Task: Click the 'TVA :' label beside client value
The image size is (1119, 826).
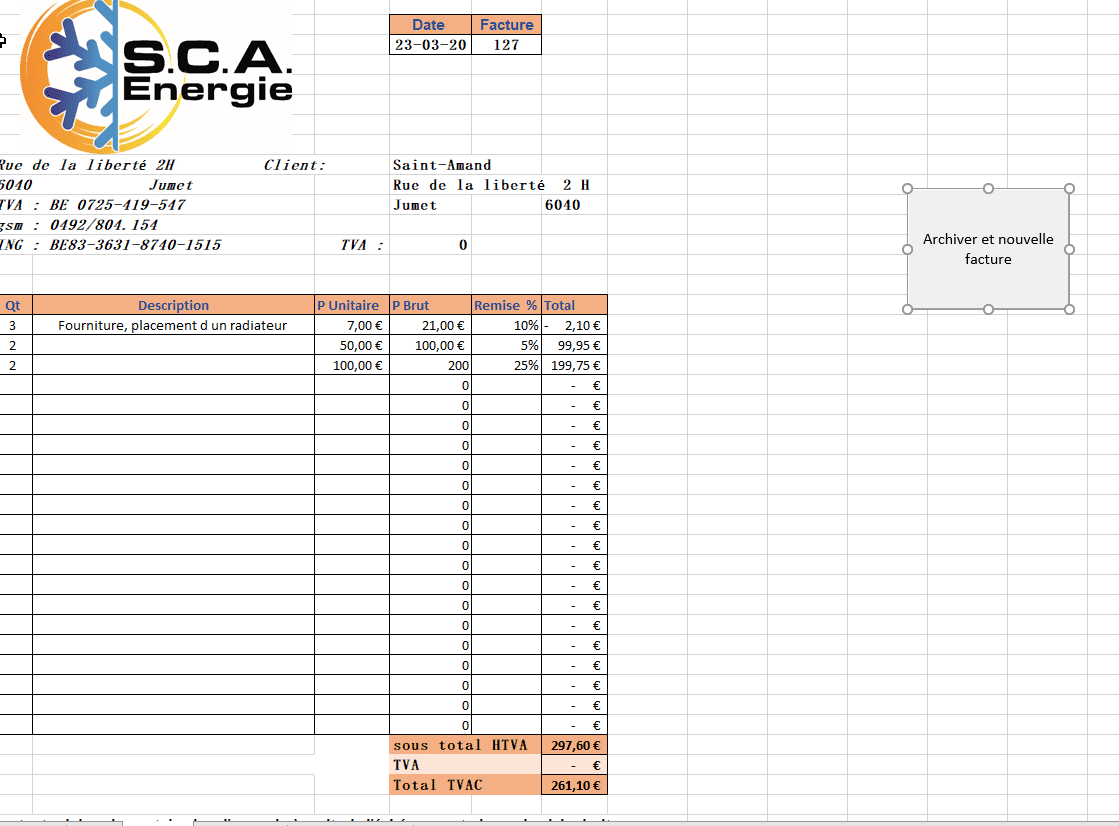Action: pos(362,245)
